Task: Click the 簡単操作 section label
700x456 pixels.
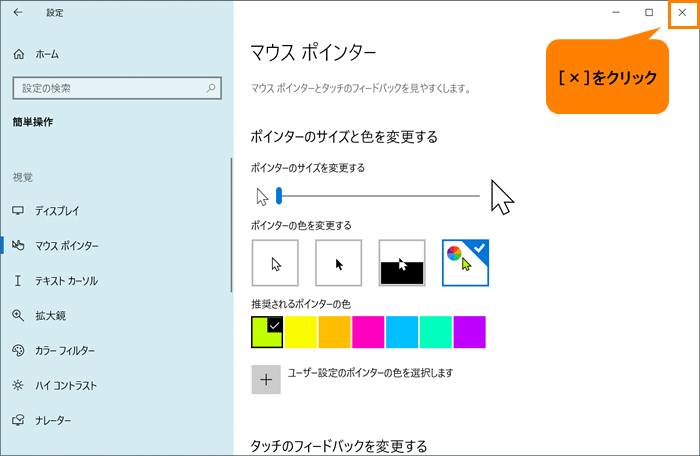Action: pyautogui.click(x=33, y=122)
